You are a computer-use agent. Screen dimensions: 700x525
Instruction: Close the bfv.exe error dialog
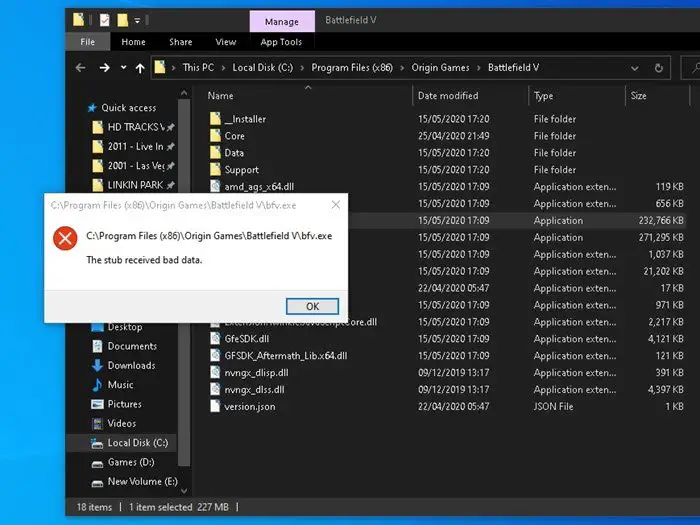point(336,205)
